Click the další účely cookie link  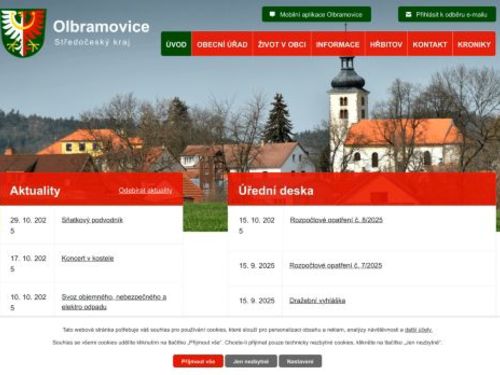418,330
